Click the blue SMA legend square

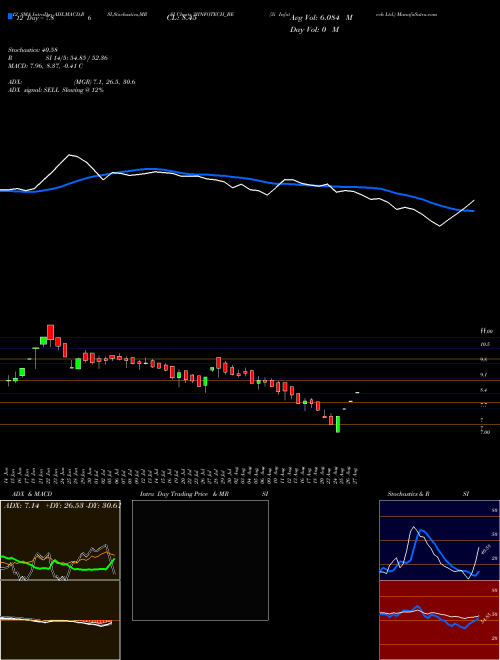(x=10, y=17)
